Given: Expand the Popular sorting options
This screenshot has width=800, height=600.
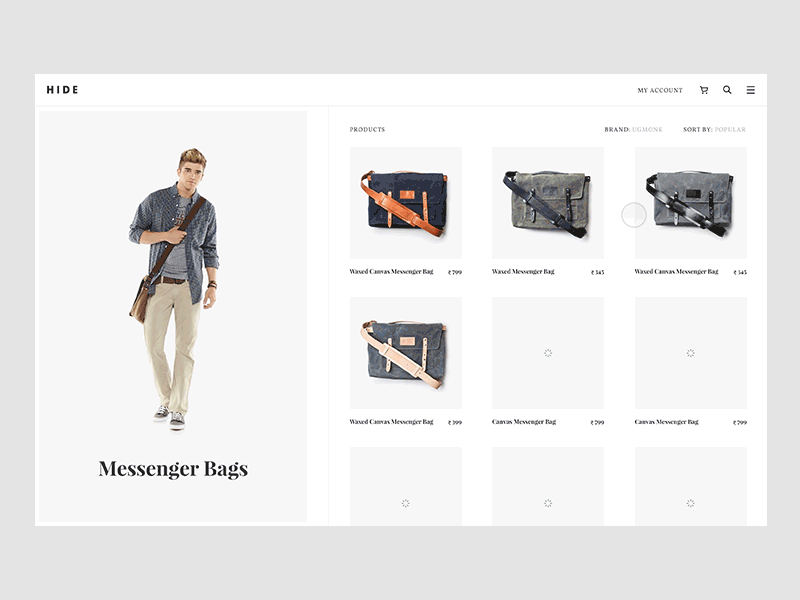Looking at the screenshot, I should pos(730,129).
